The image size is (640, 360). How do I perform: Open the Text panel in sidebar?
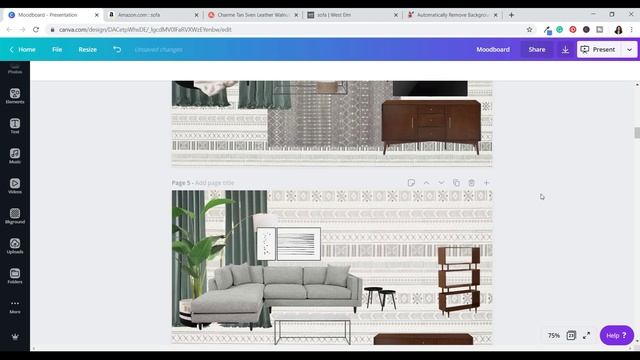[15, 126]
